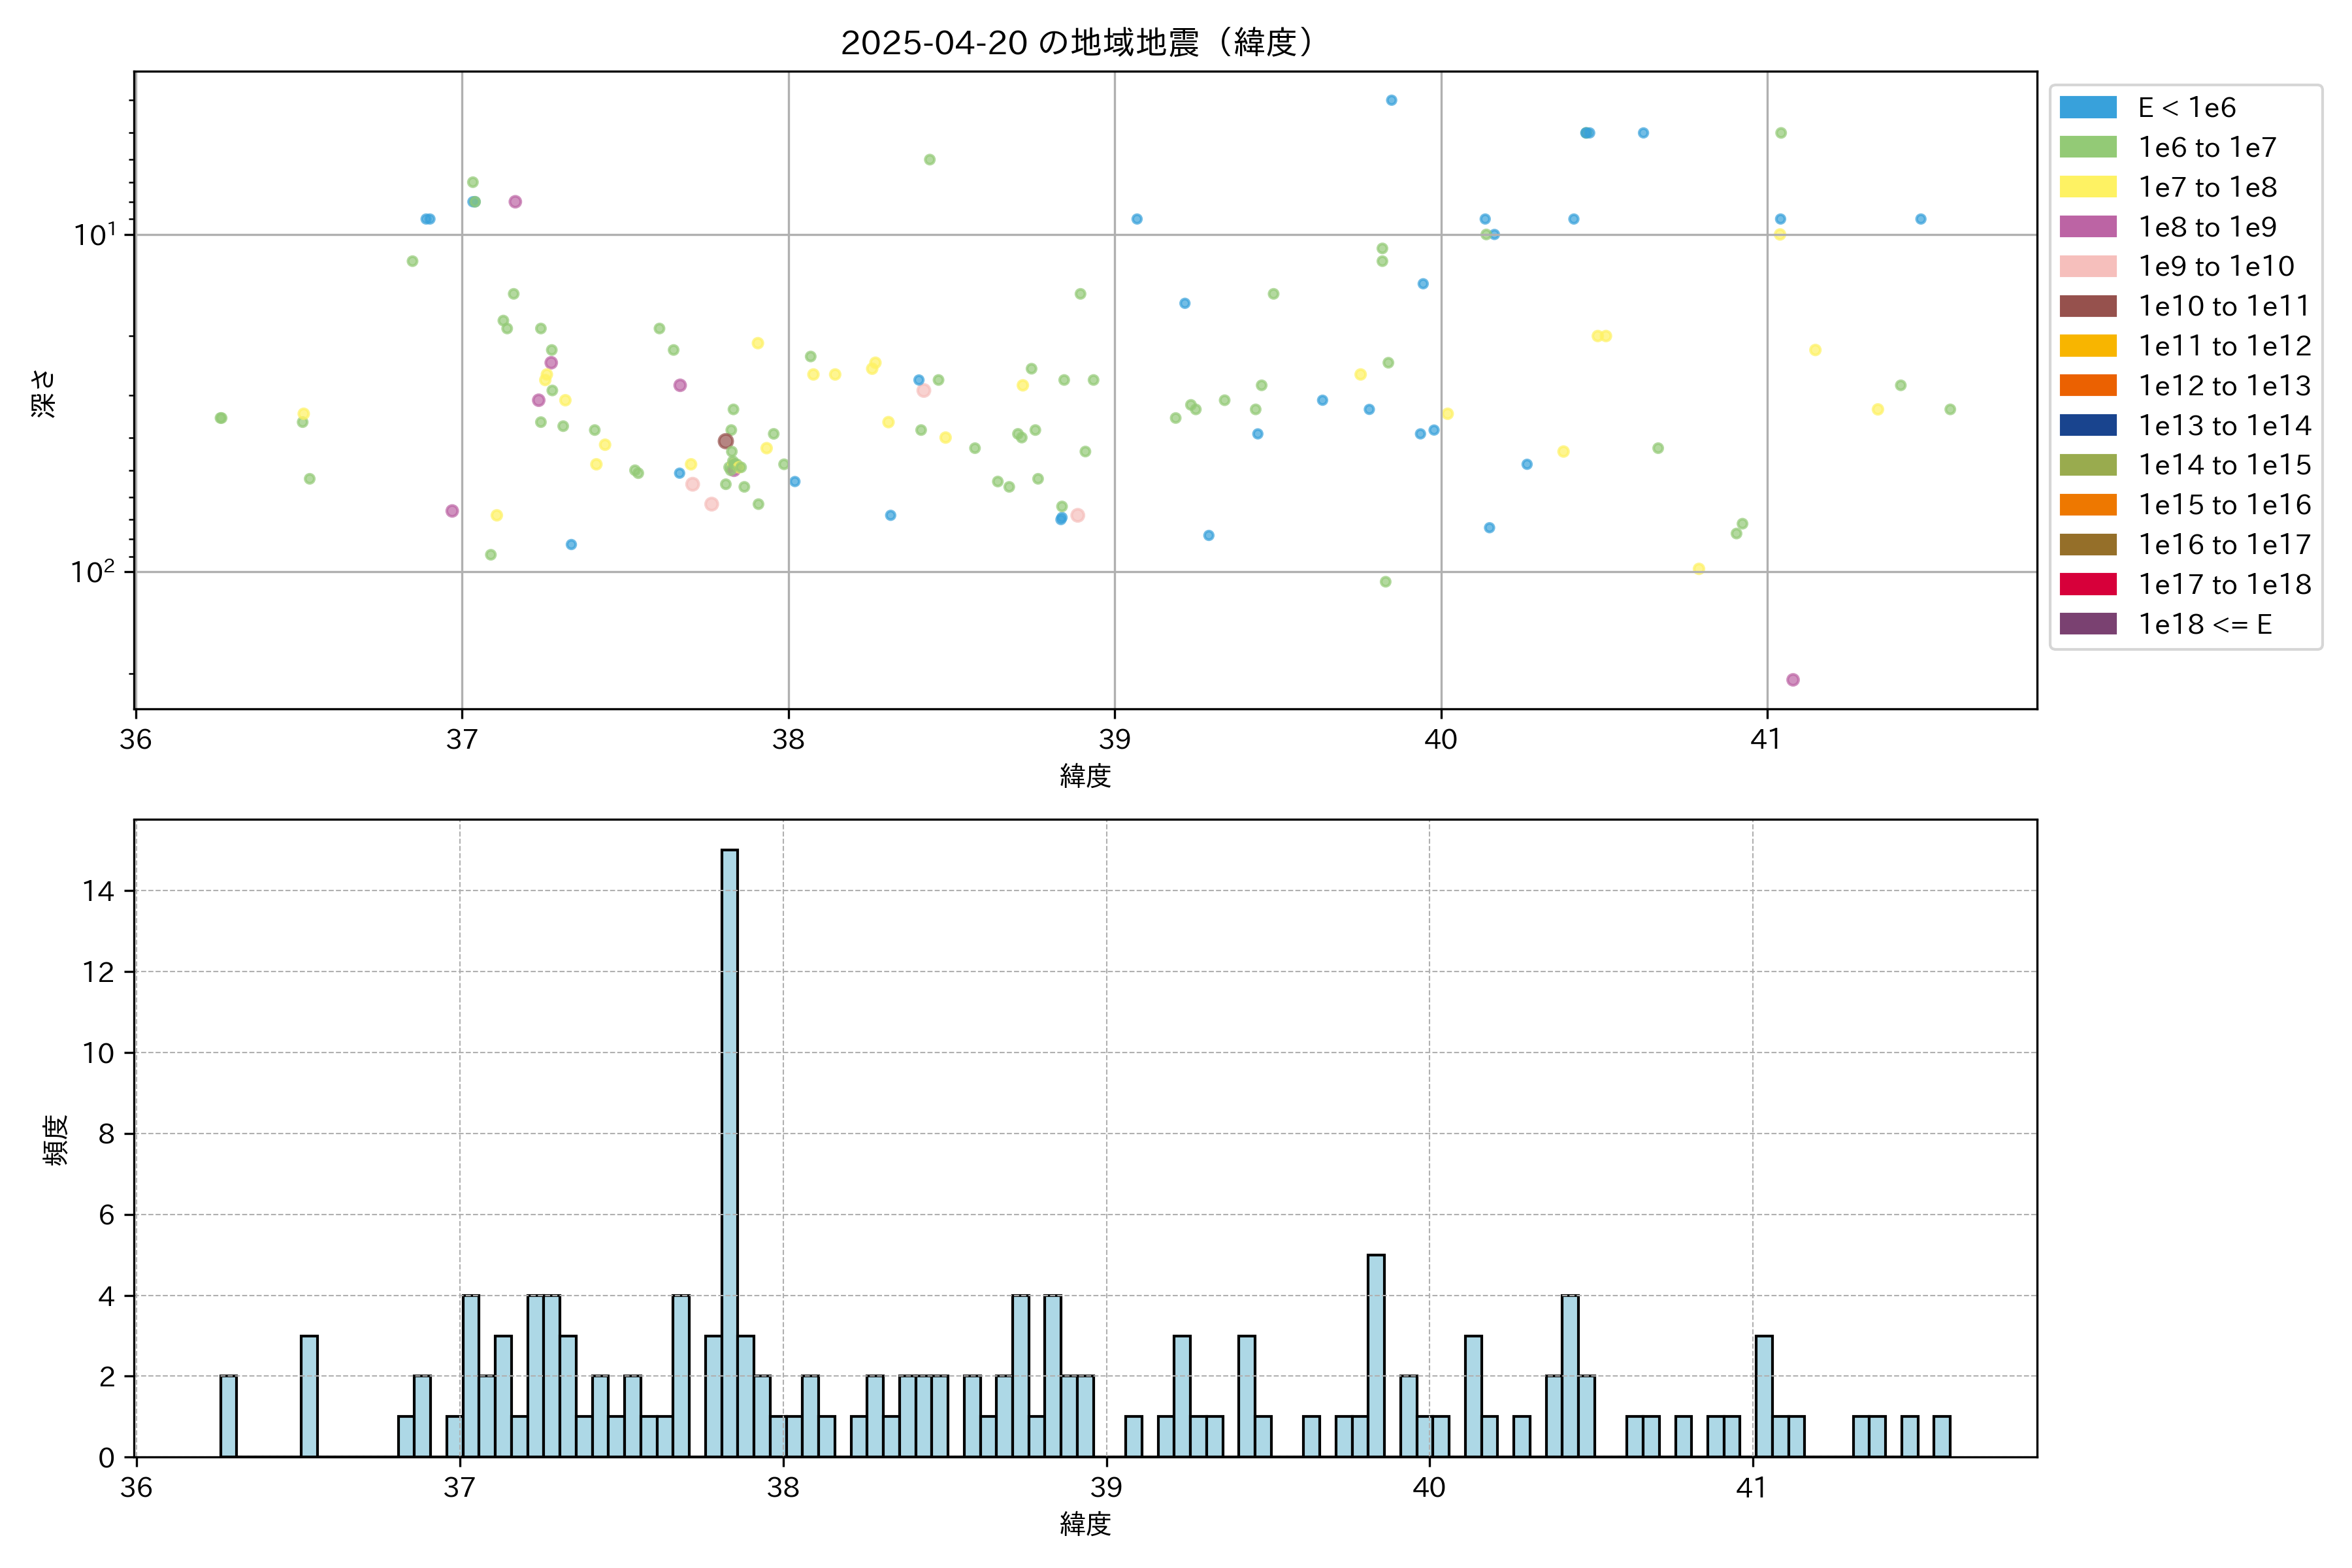Click the yellow '1e7 to 1e8' legend swatch

pyautogui.click(x=2087, y=187)
